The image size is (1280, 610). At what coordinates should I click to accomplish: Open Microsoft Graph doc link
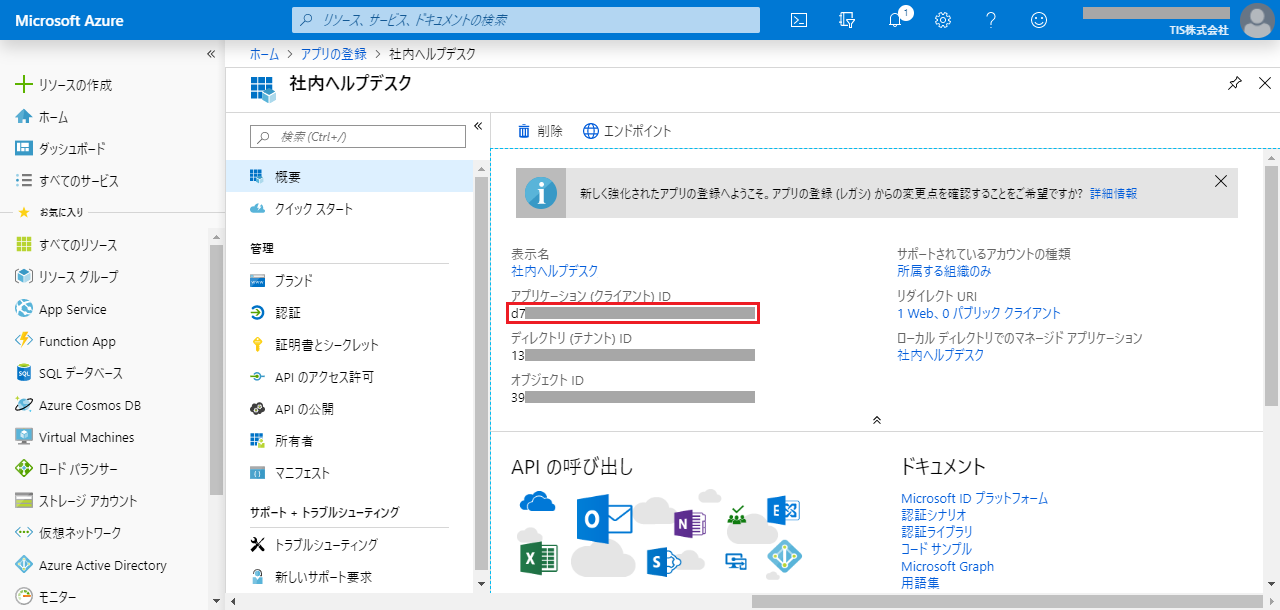(947, 566)
